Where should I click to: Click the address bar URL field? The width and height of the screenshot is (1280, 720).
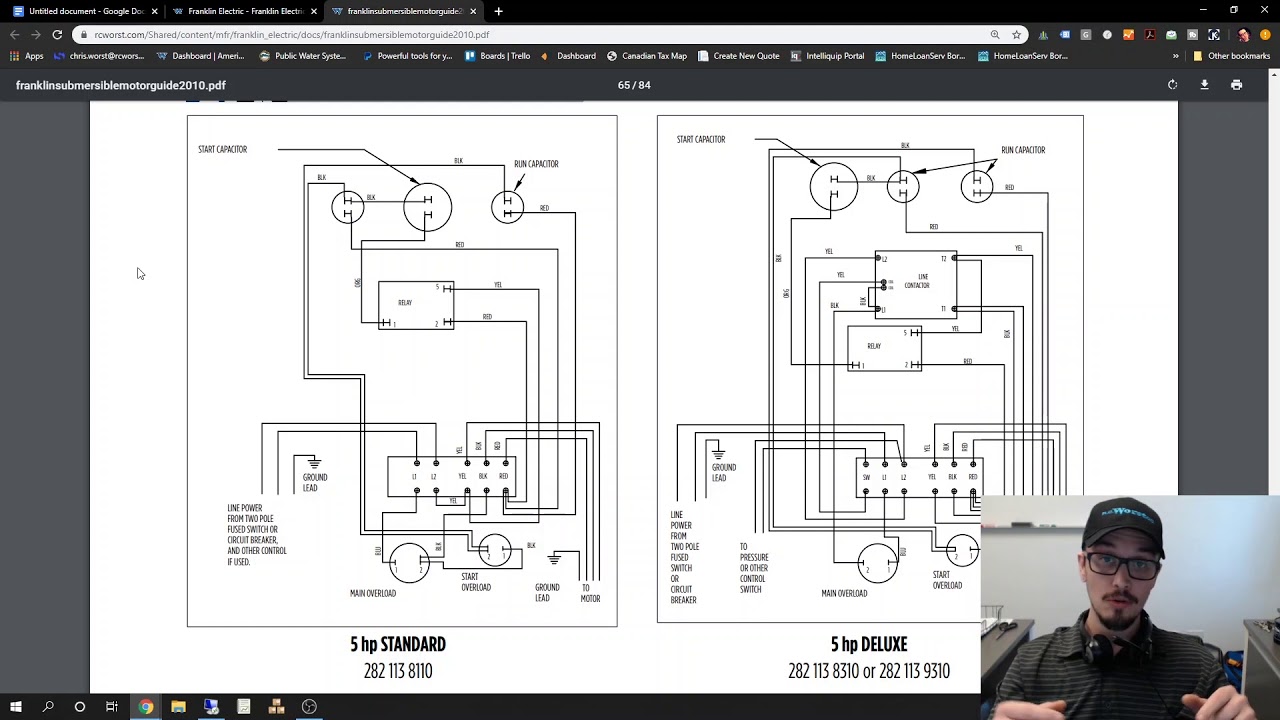coord(530,34)
